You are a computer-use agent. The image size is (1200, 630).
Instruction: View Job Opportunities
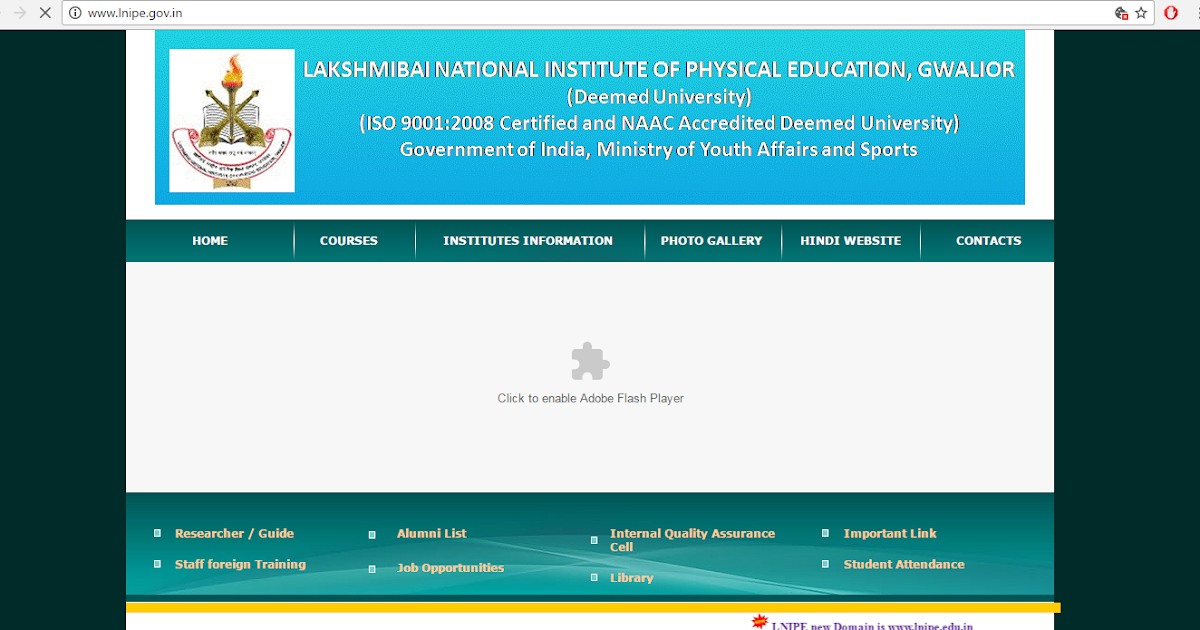click(x=450, y=567)
